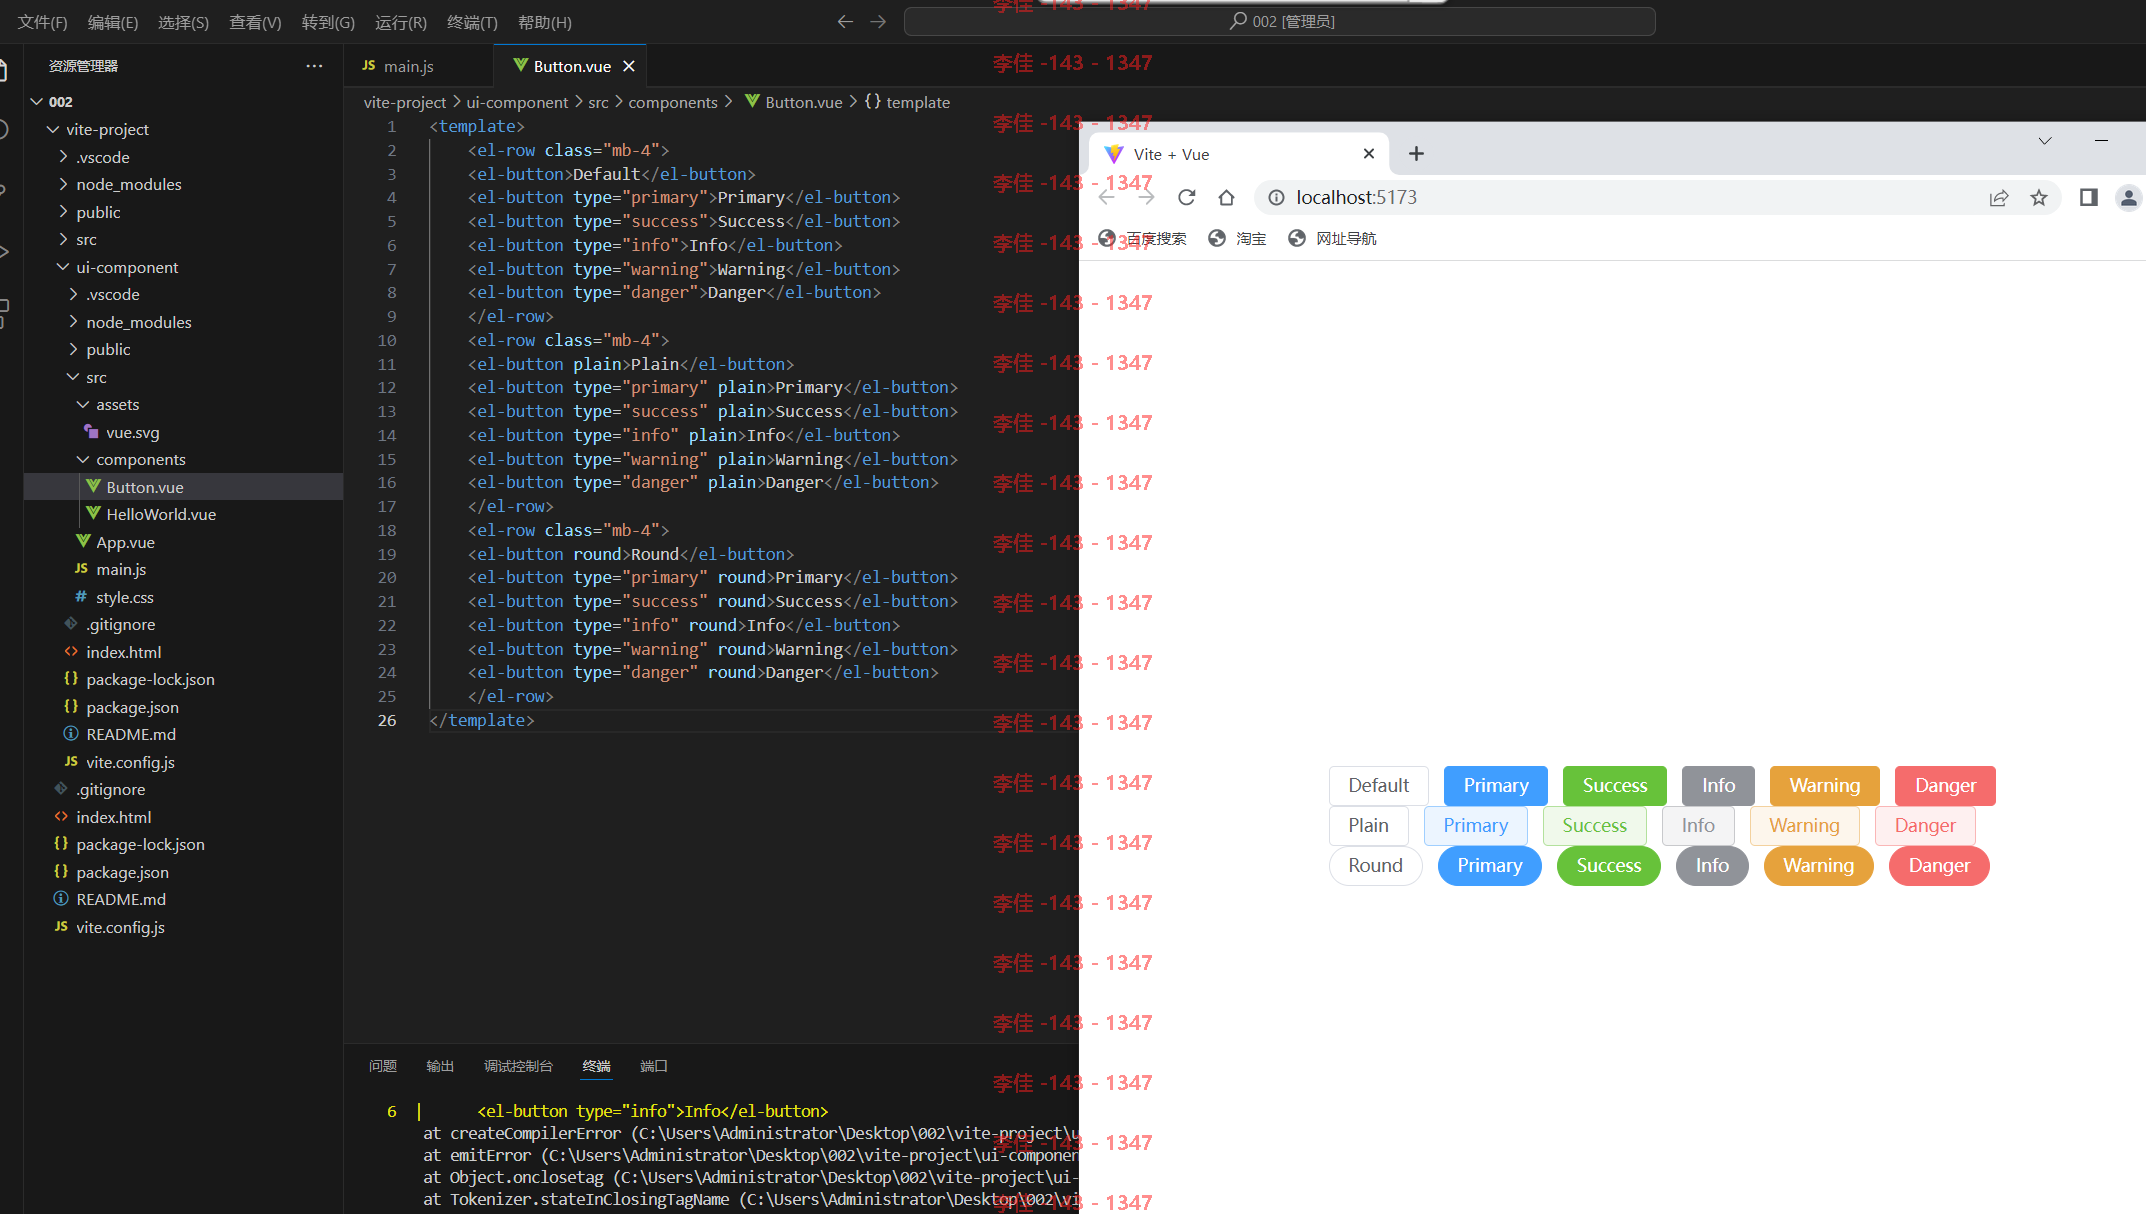The width and height of the screenshot is (2146, 1214).
Task: Collapse the ui-component folder
Action: click(183, 267)
